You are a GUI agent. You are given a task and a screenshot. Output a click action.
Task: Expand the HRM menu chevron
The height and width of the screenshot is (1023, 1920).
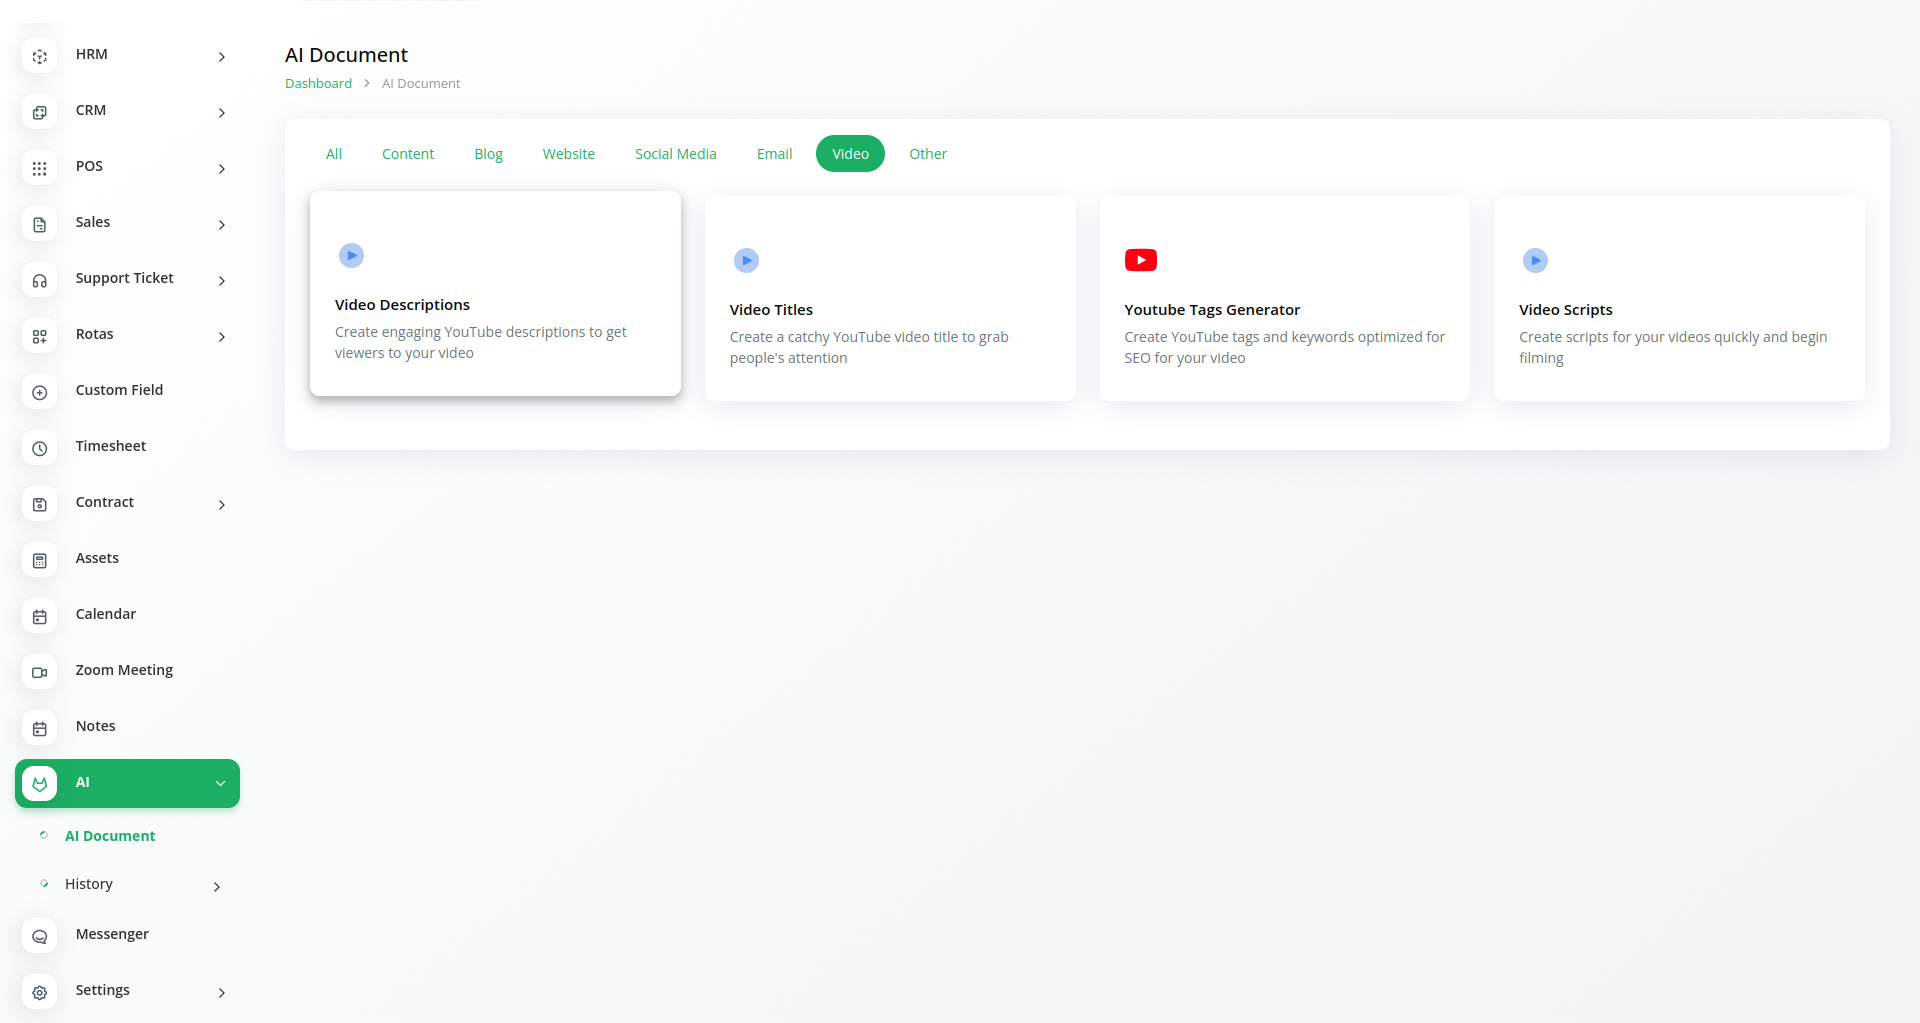click(x=221, y=57)
